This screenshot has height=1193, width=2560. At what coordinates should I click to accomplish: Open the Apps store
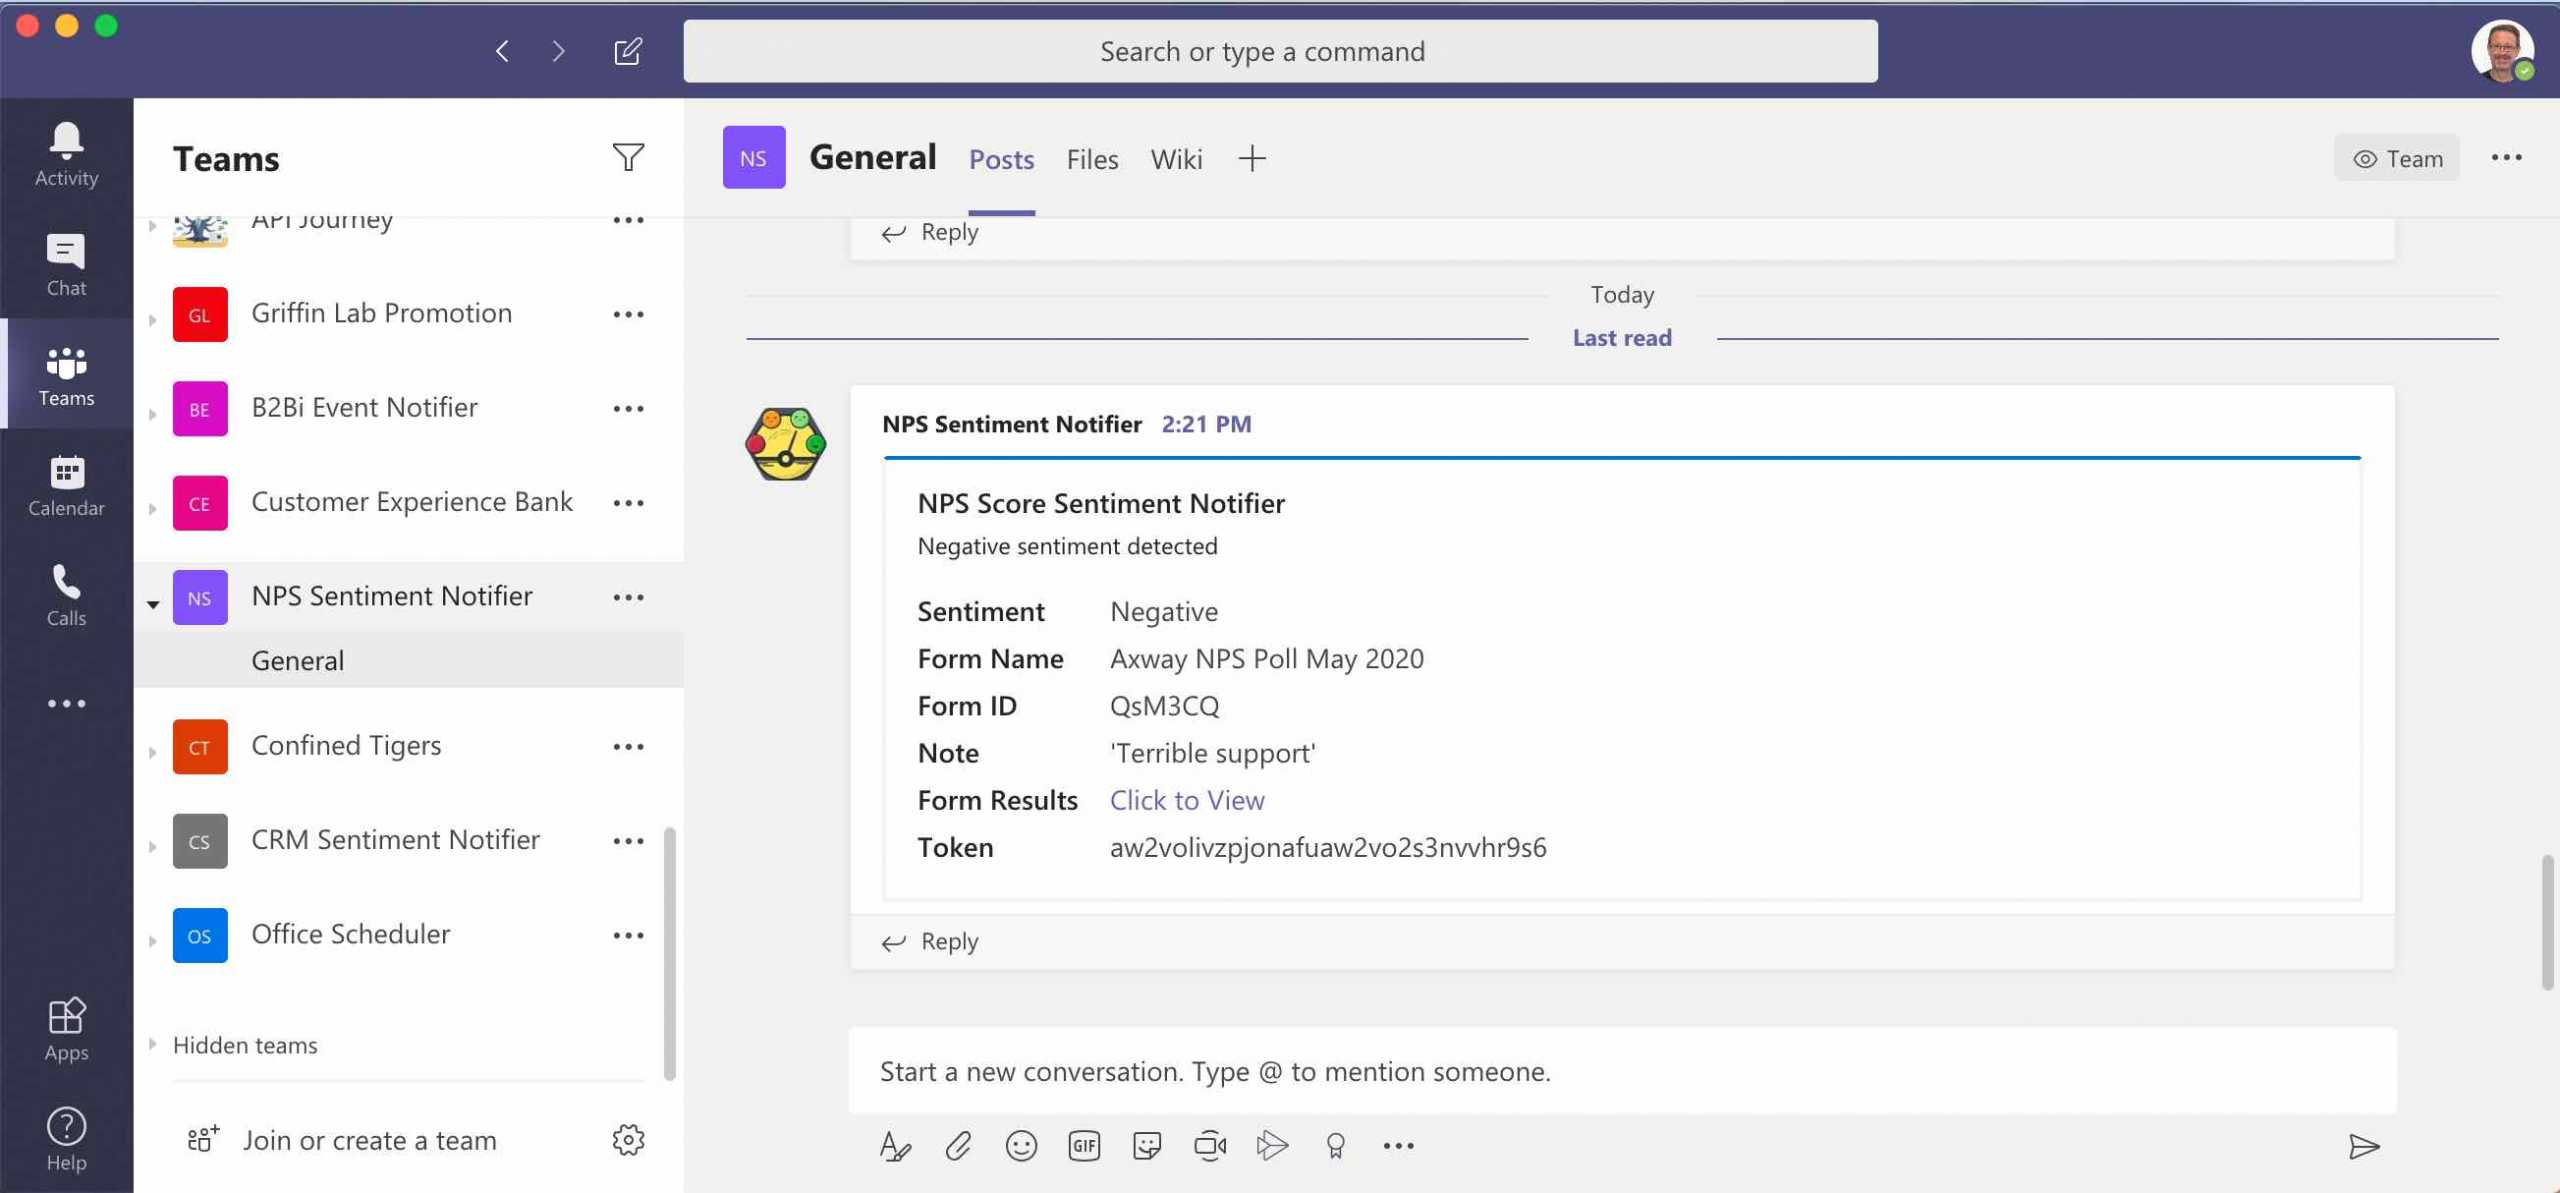pyautogui.click(x=66, y=1029)
